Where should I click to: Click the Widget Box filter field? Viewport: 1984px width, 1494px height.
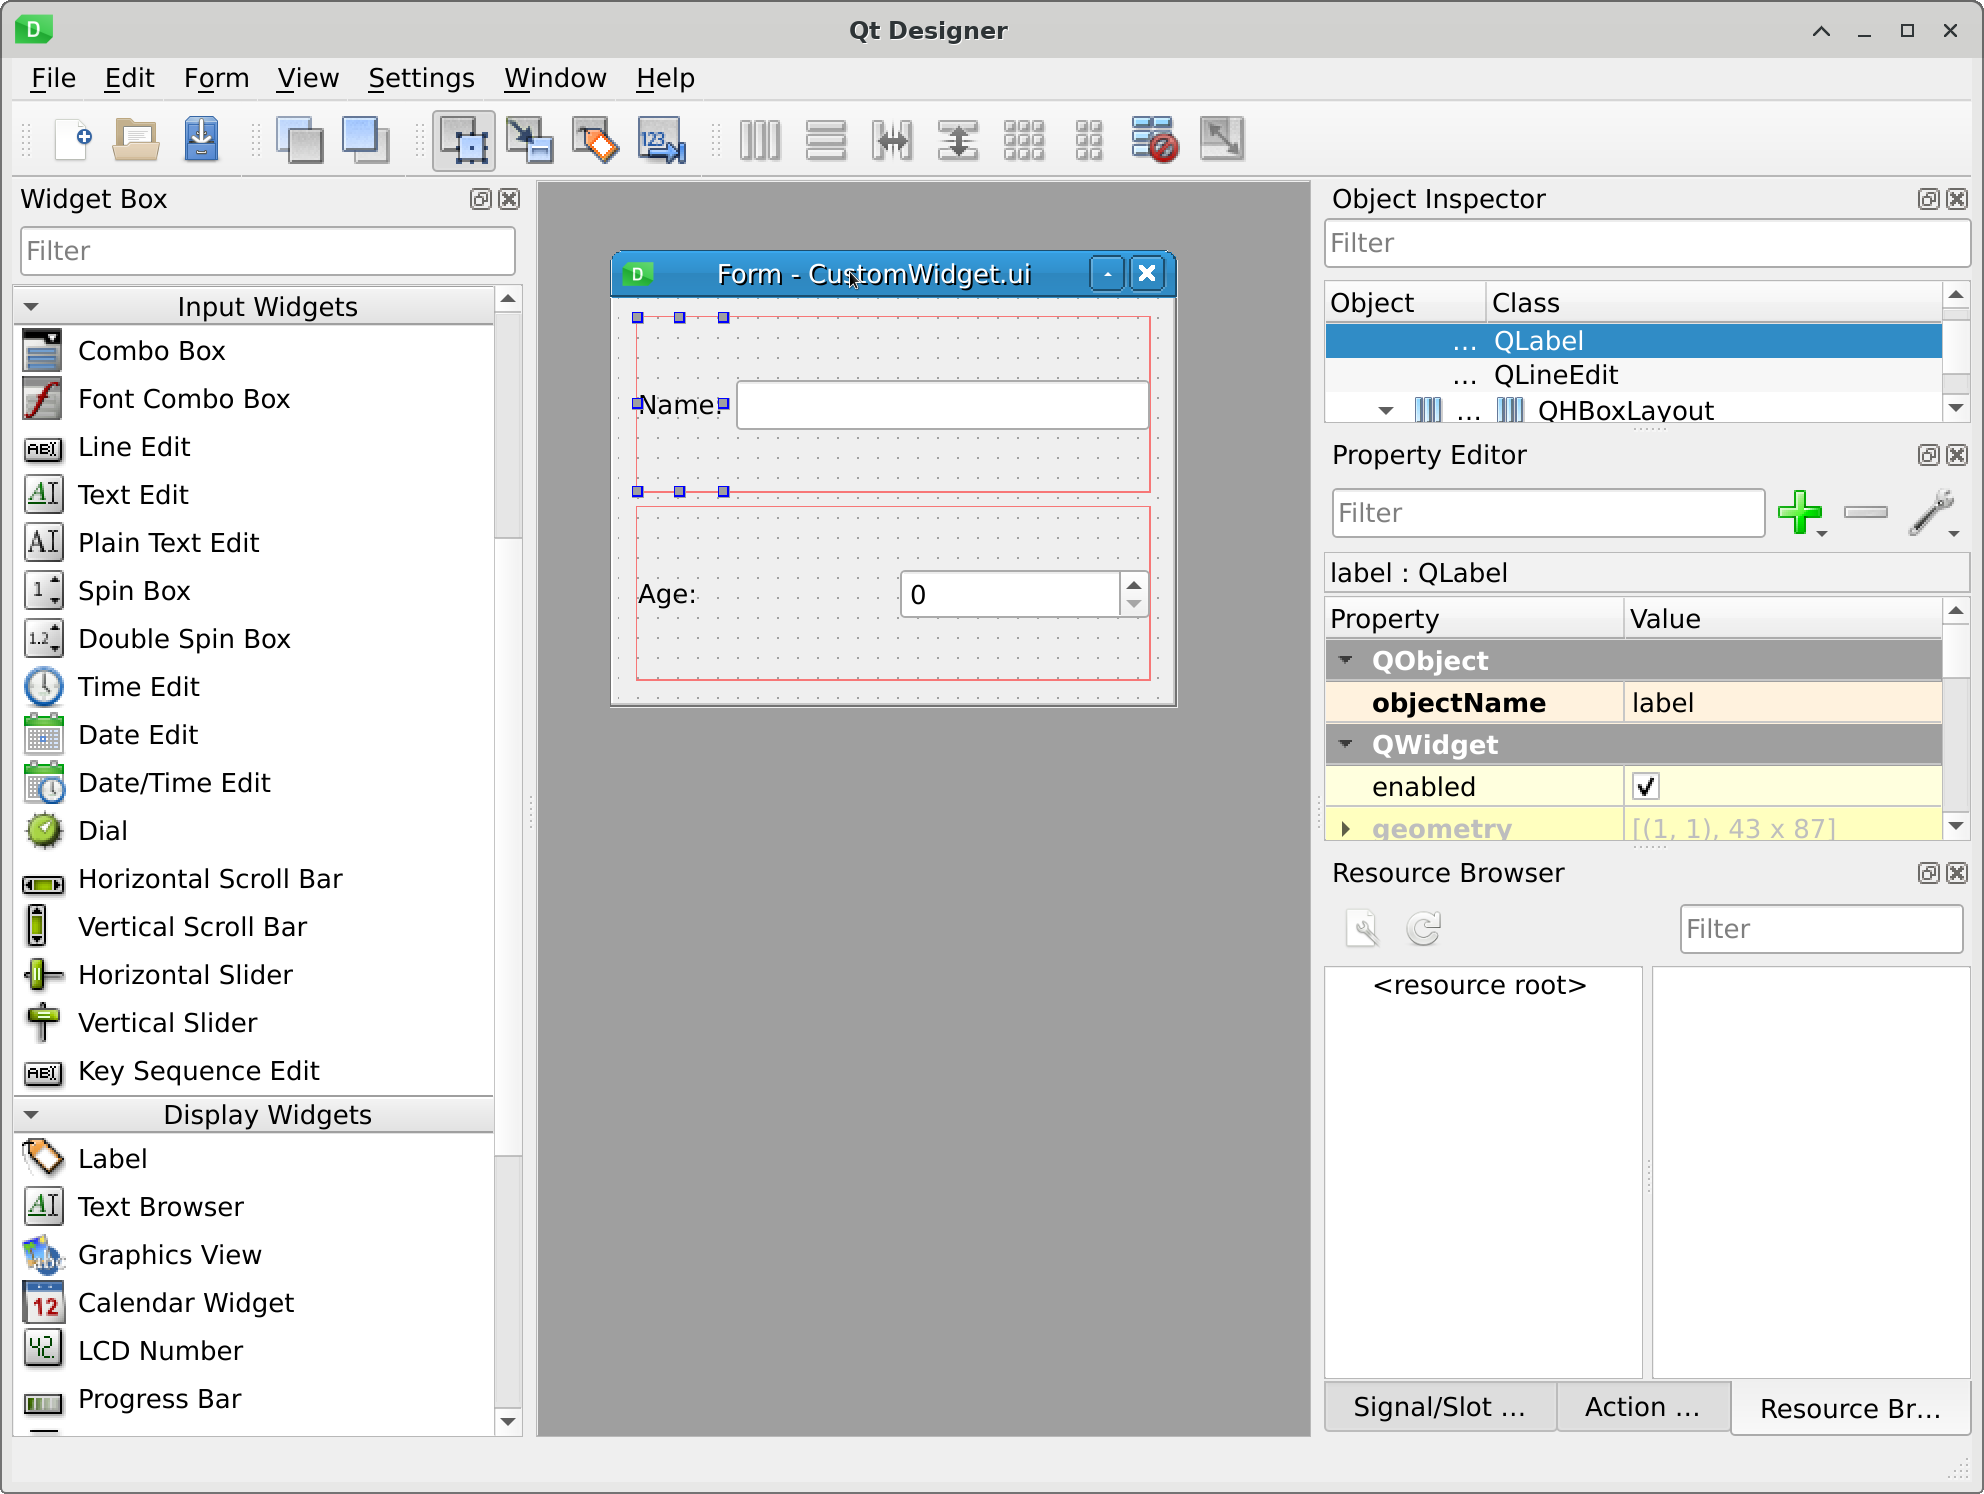click(267, 251)
